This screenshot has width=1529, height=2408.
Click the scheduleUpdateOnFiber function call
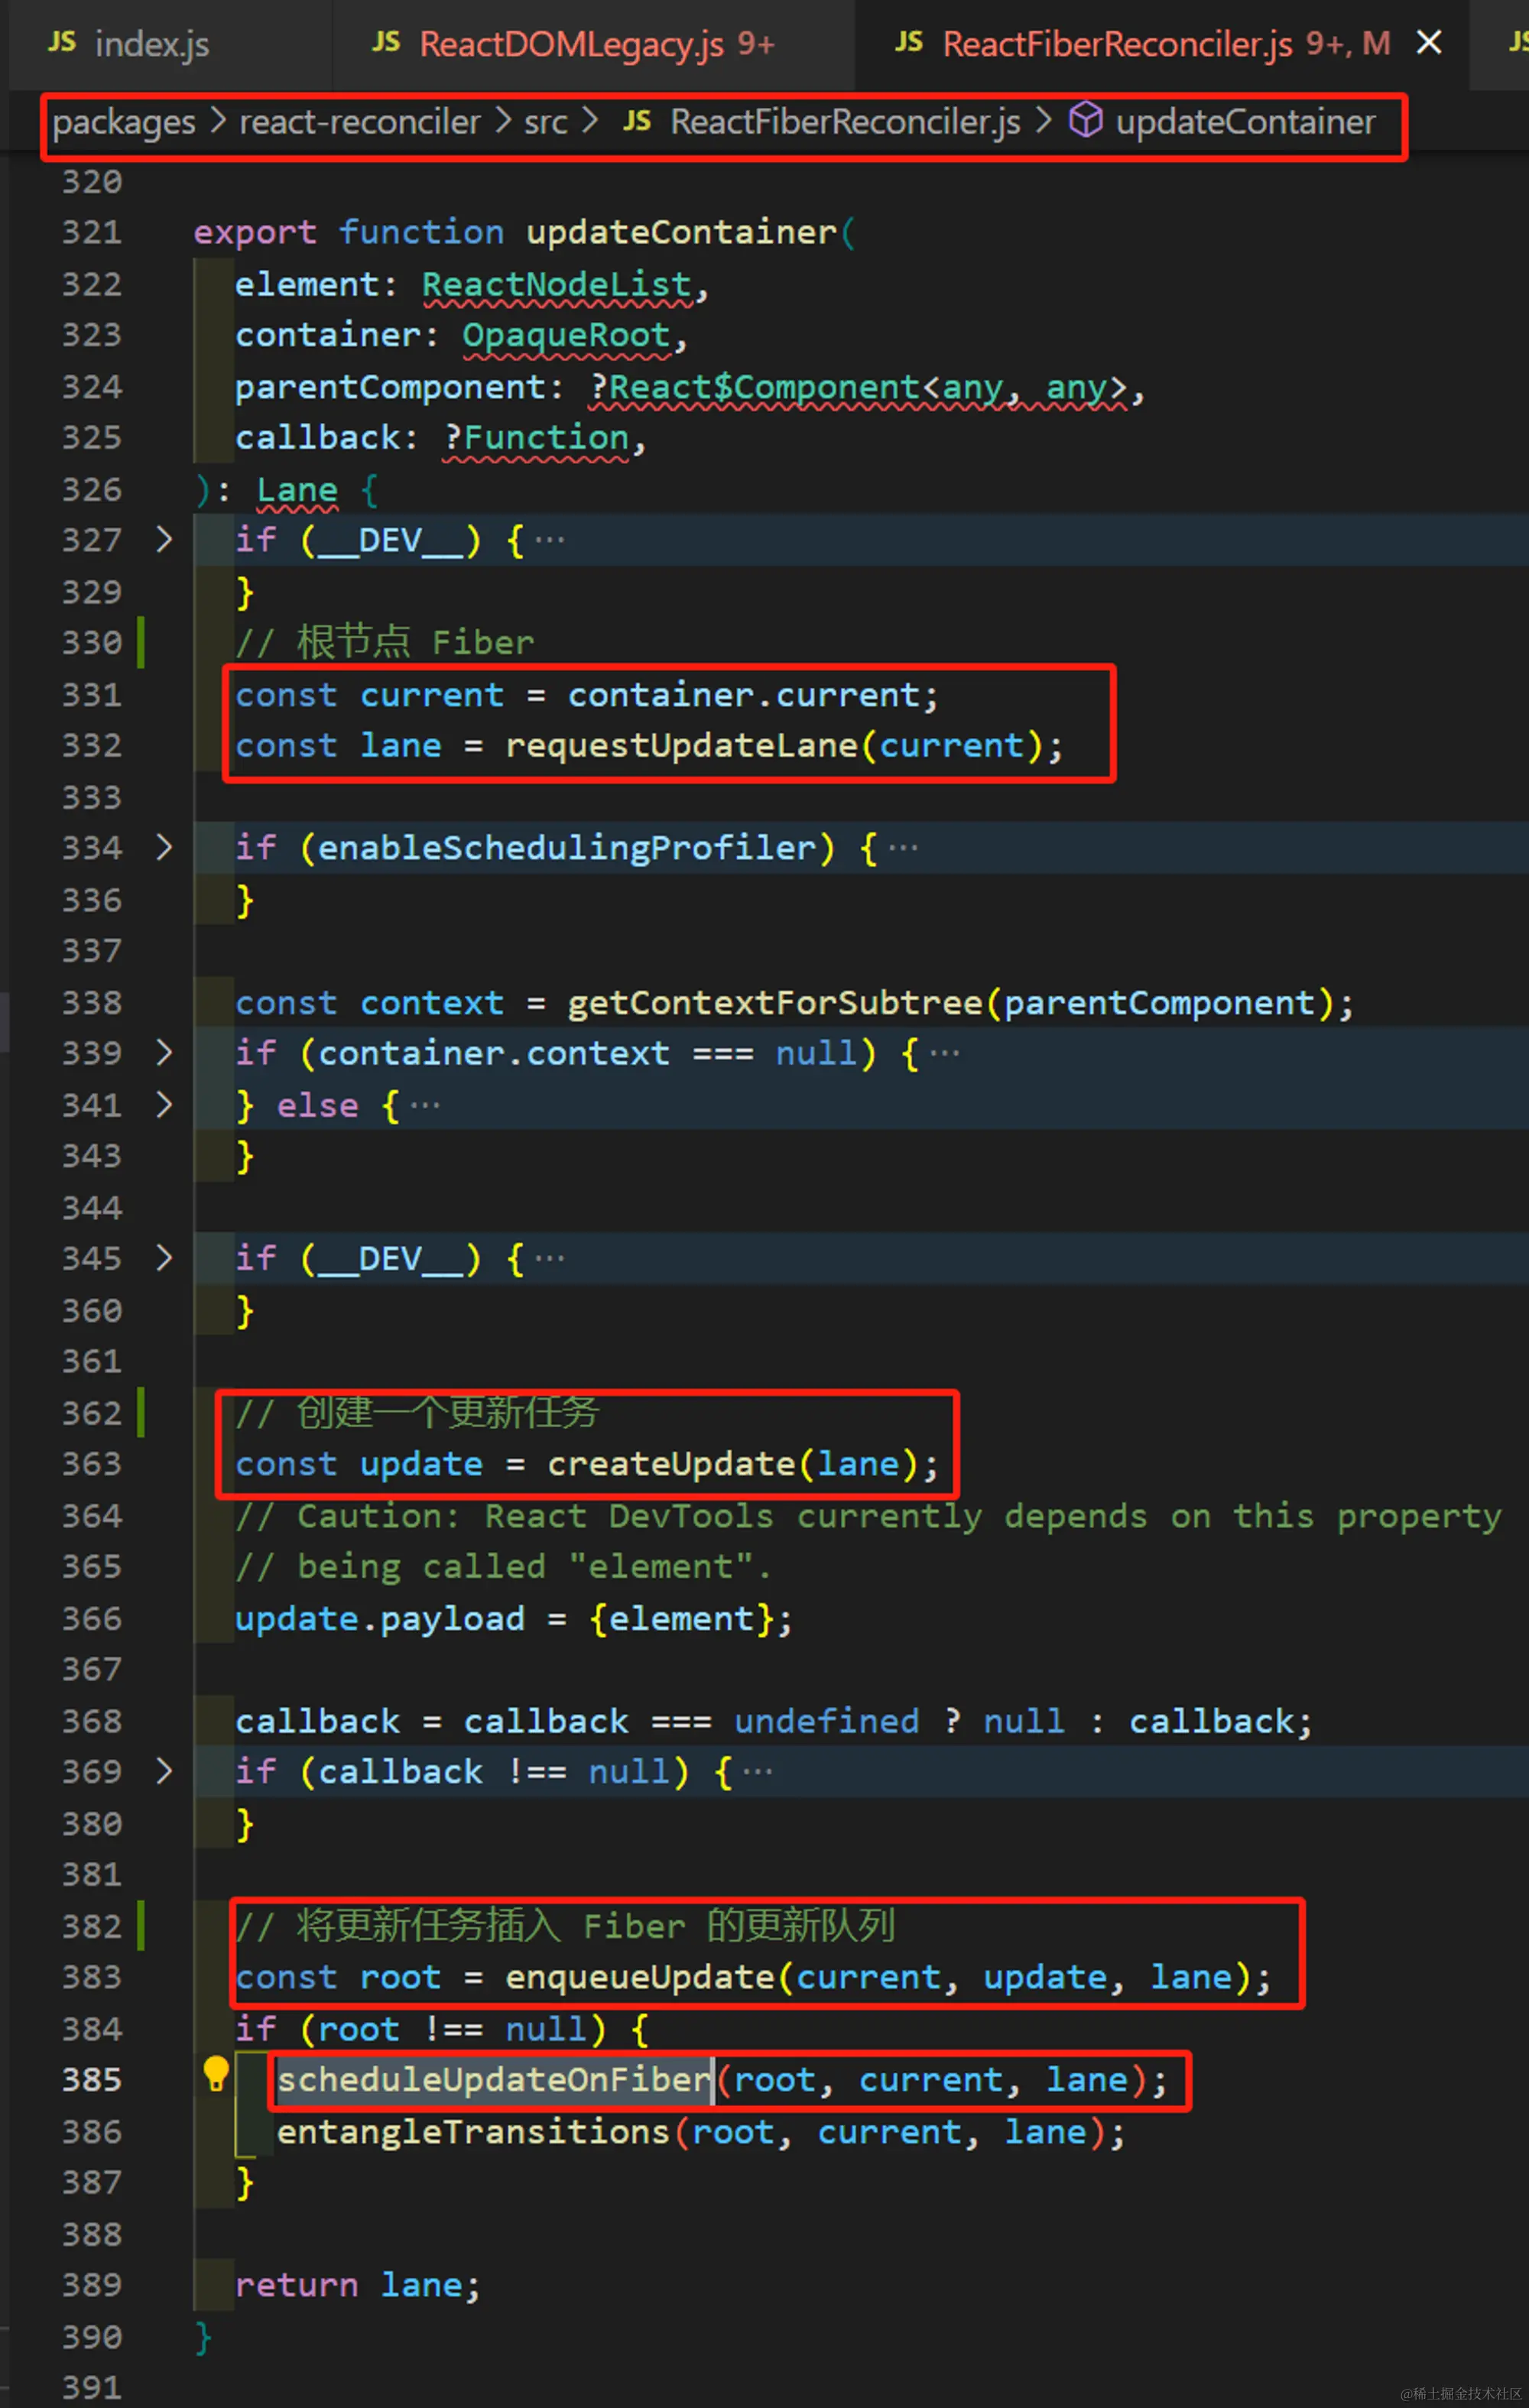(x=493, y=2080)
